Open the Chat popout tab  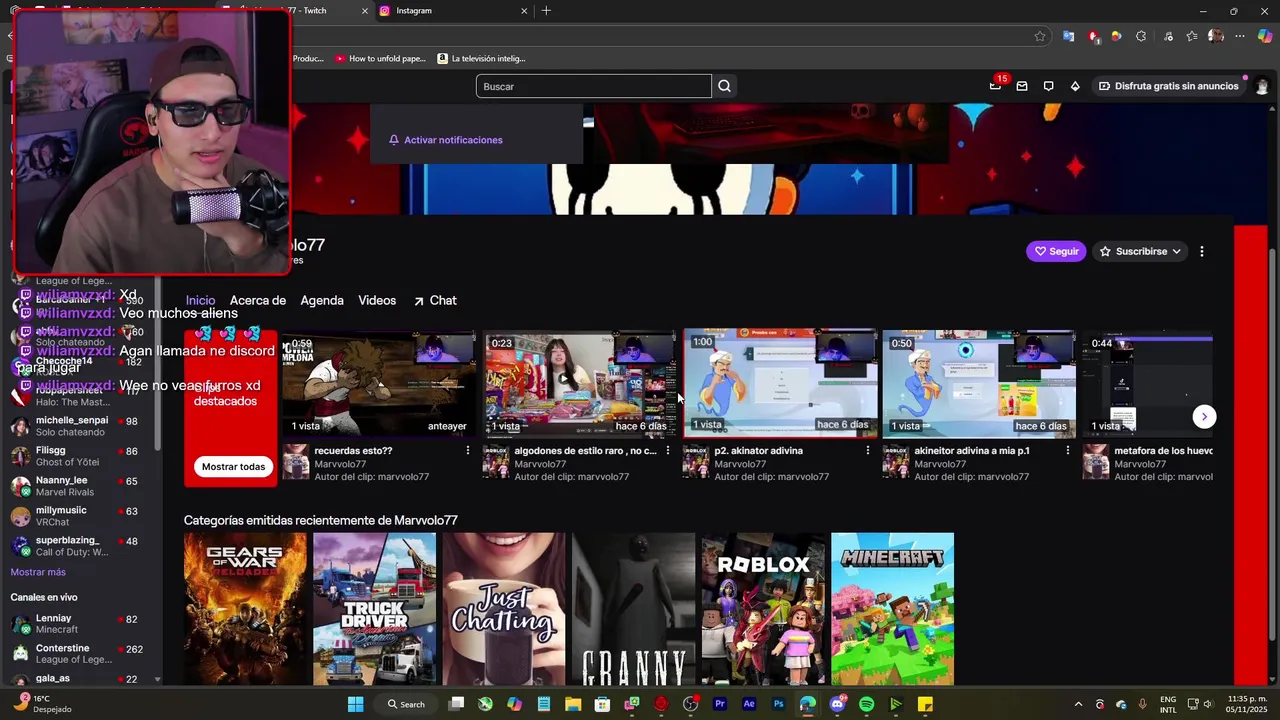coord(435,301)
